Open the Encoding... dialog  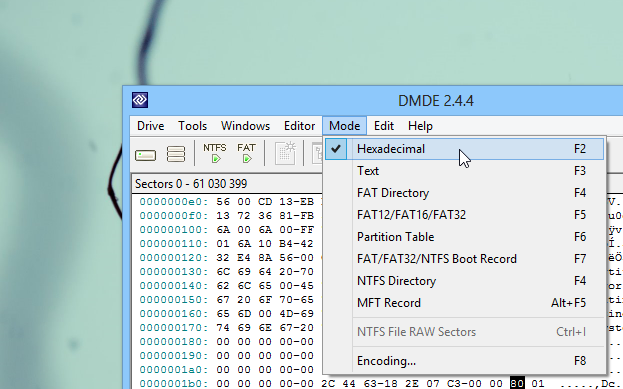(x=464, y=361)
